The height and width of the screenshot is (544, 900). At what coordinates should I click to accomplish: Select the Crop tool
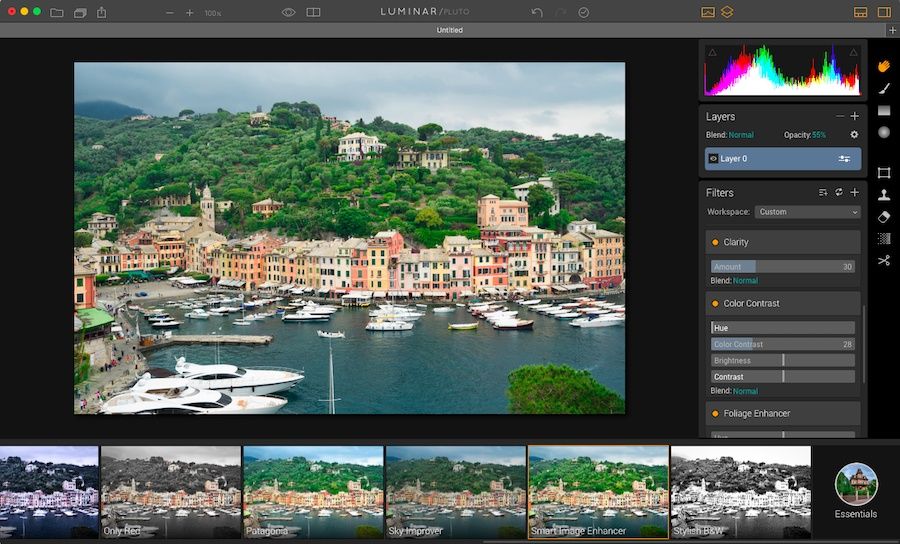point(884,173)
